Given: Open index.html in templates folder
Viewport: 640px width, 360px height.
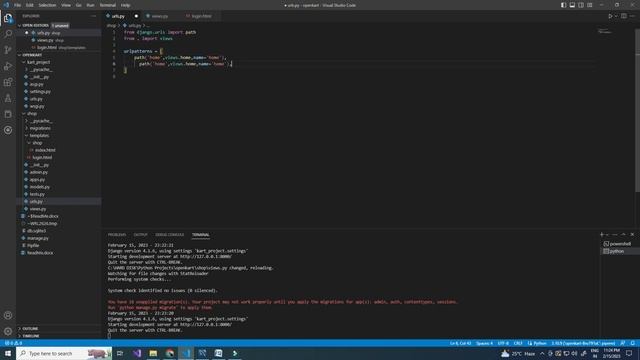Looking at the screenshot, I should pos(45,150).
